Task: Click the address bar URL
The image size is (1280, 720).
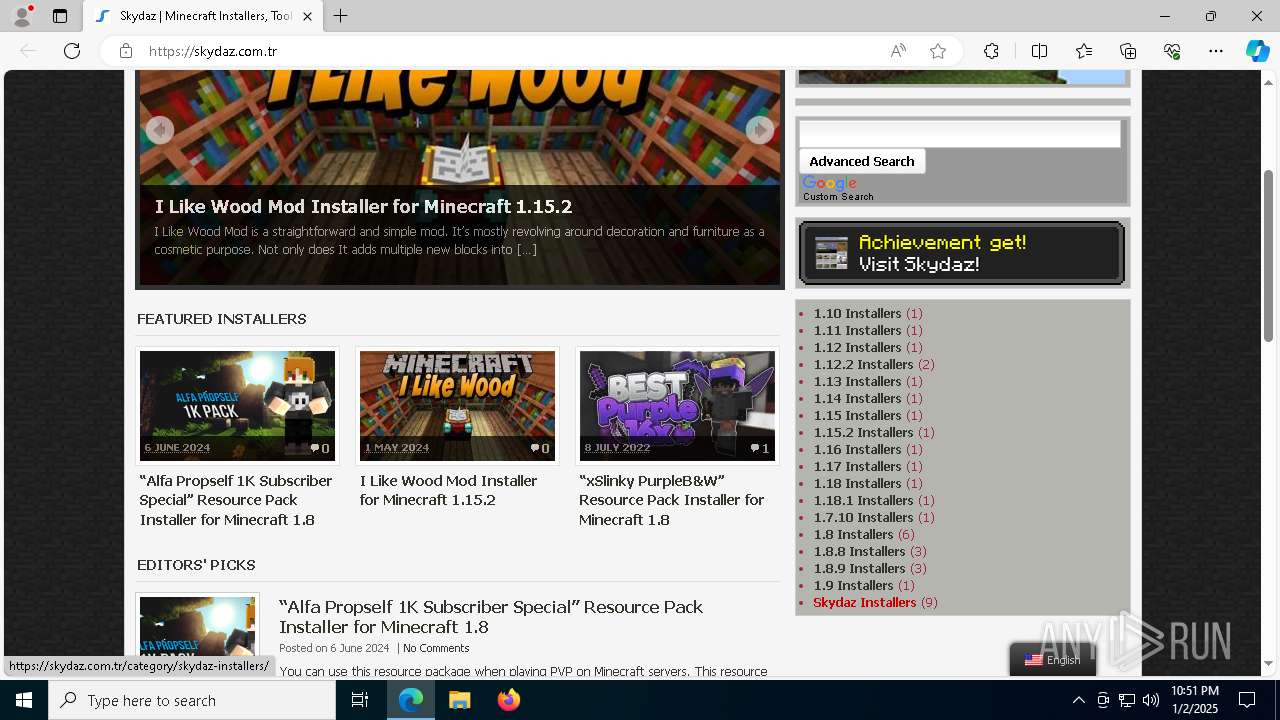Action: 213,51
